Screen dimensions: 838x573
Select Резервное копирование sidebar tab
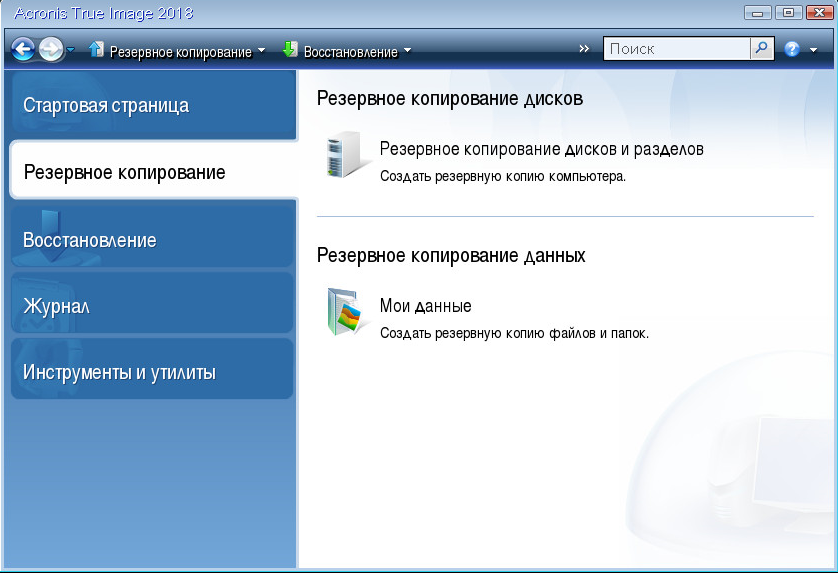click(x=154, y=172)
